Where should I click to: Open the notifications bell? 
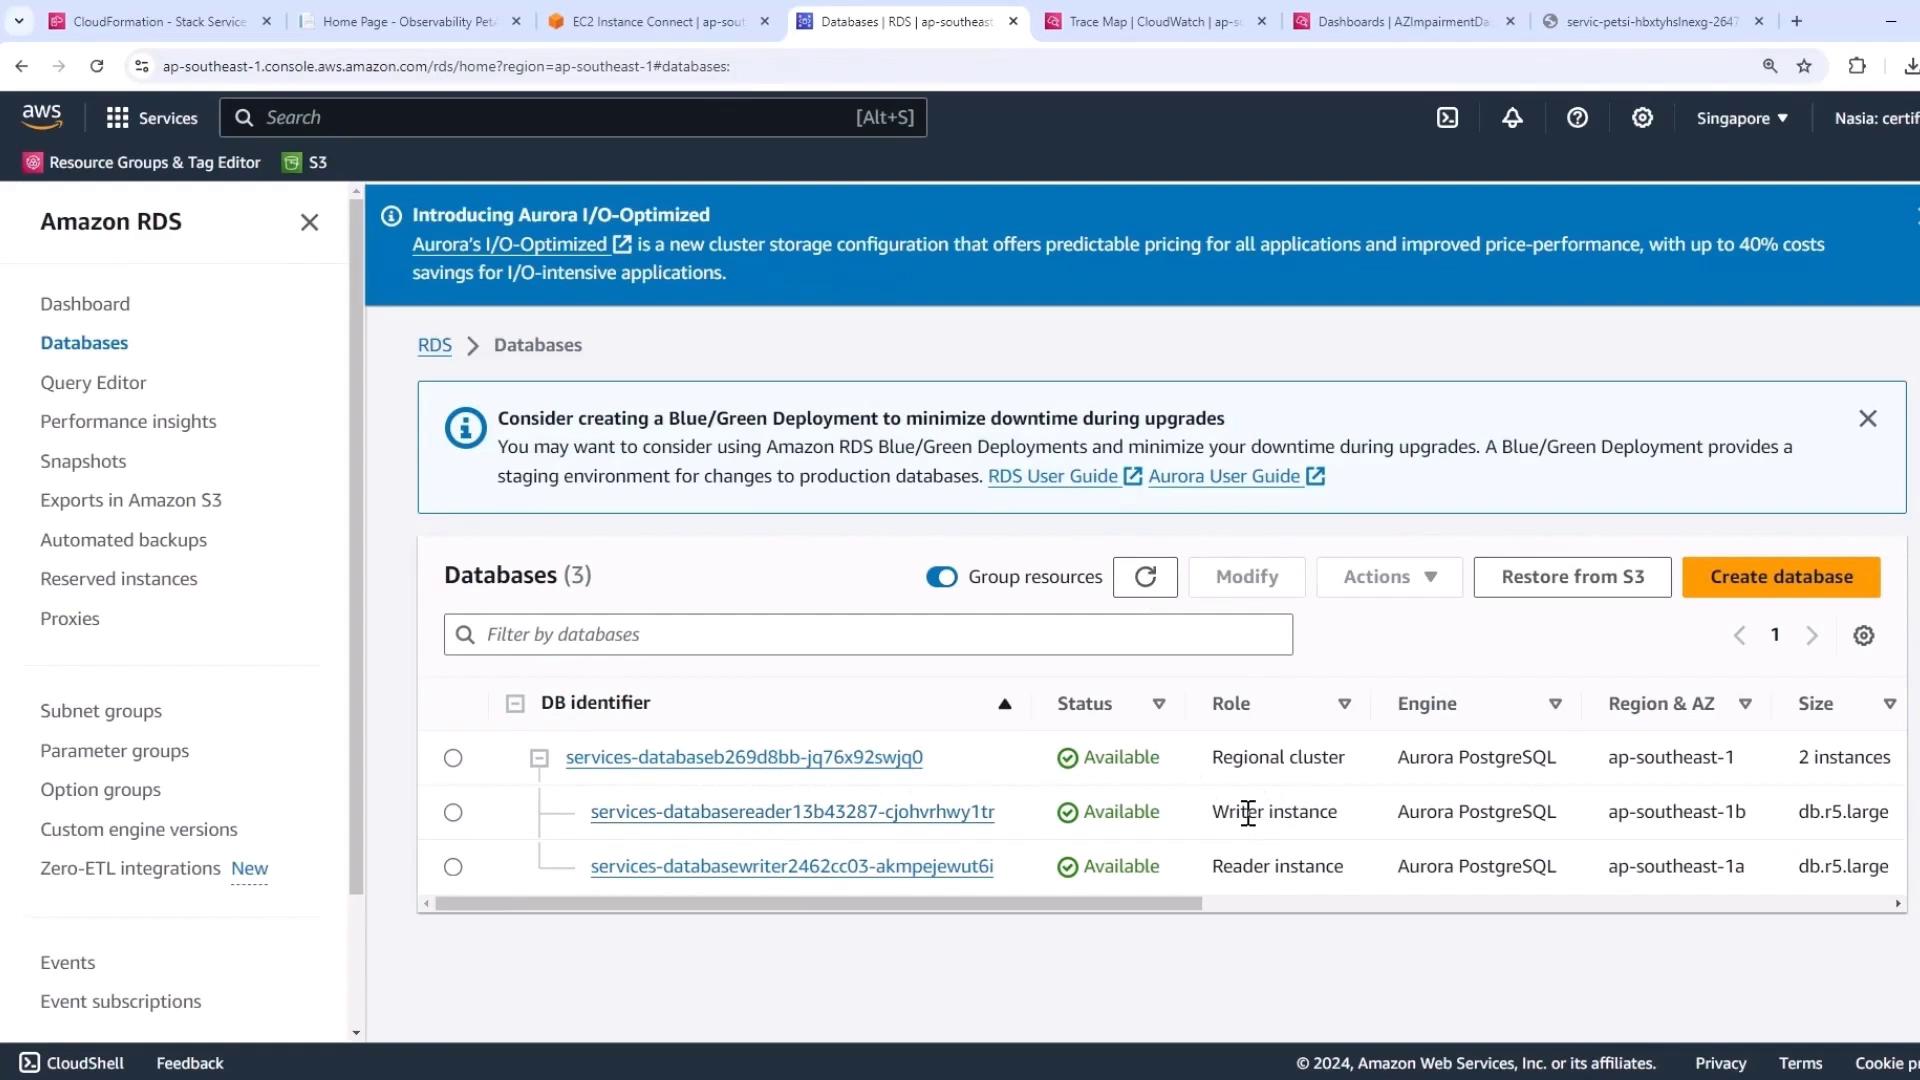click(1512, 118)
